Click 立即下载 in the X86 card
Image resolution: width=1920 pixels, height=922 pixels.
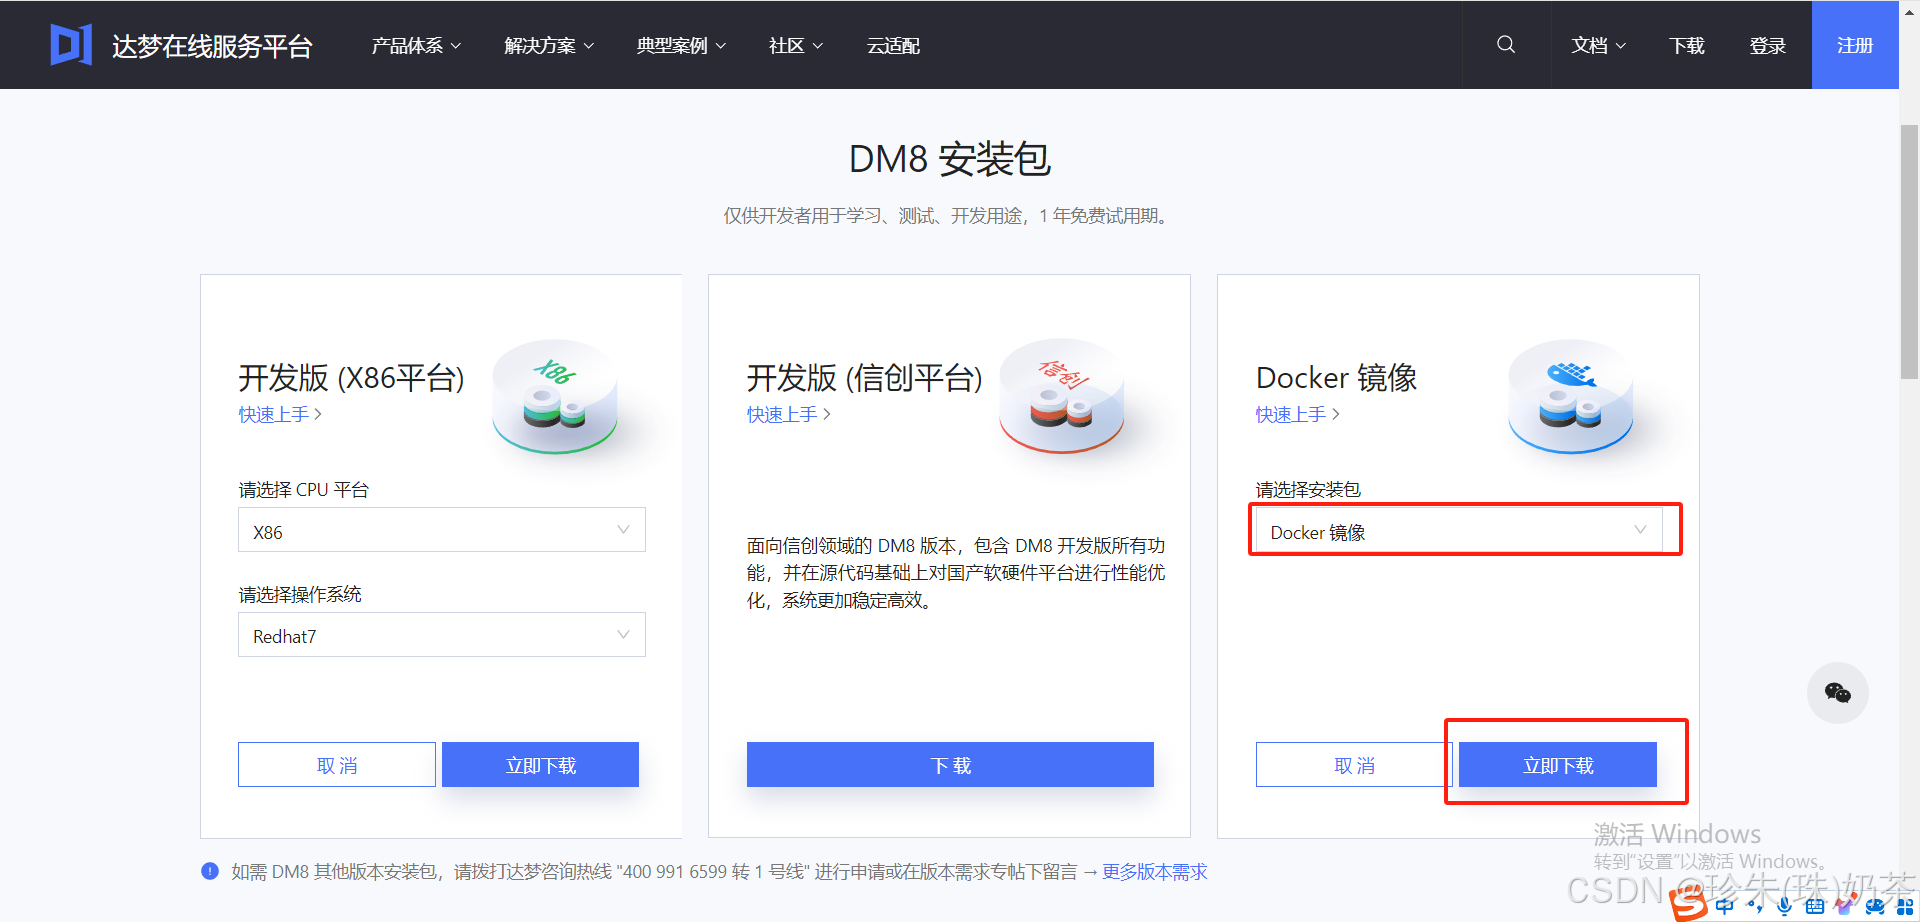(540, 765)
